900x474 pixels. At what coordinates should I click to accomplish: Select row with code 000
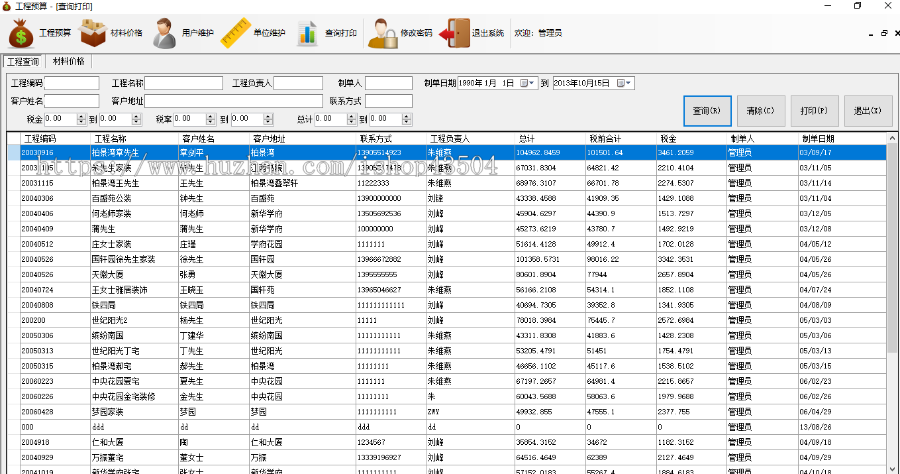[447, 427]
